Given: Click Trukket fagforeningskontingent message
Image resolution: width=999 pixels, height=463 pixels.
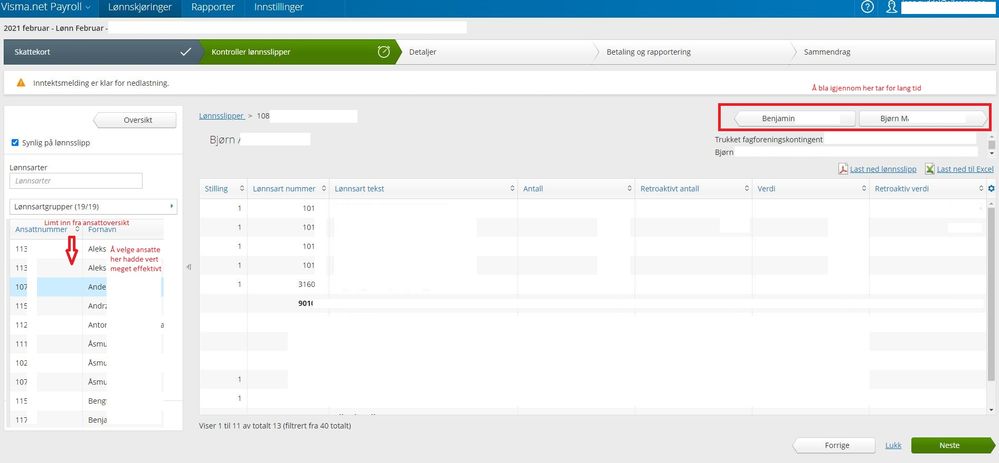Looking at the screenshot, I should [x=770, y=139].
